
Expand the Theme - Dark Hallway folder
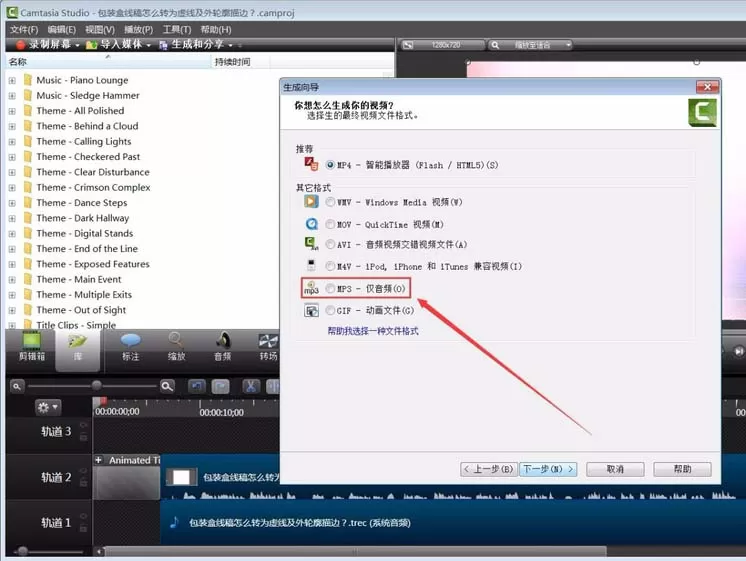point(12,218)
